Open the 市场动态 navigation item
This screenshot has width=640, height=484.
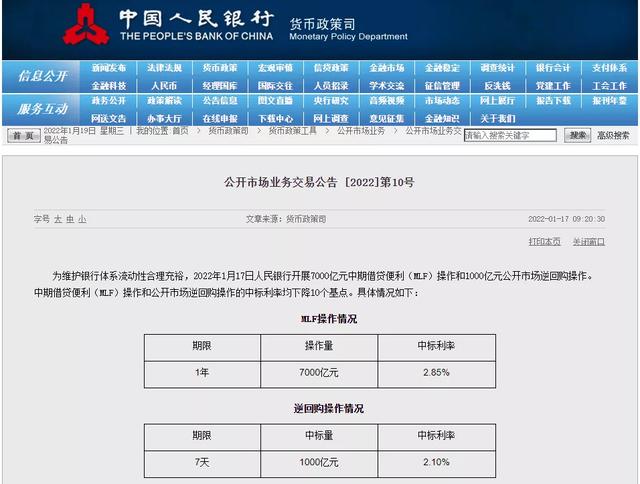pyautogui.click(x=441, y=101)
